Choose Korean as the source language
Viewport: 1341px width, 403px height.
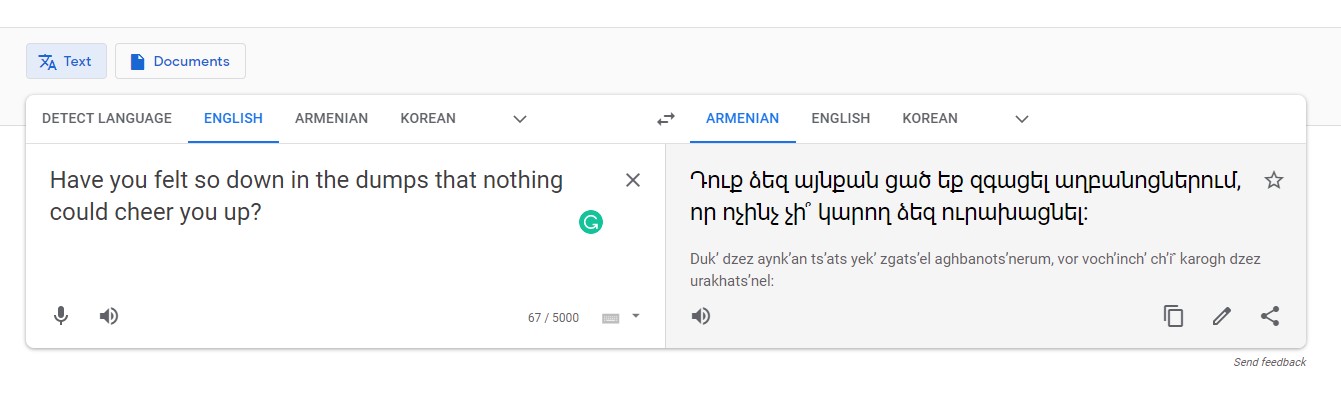(x=428, y=118)
